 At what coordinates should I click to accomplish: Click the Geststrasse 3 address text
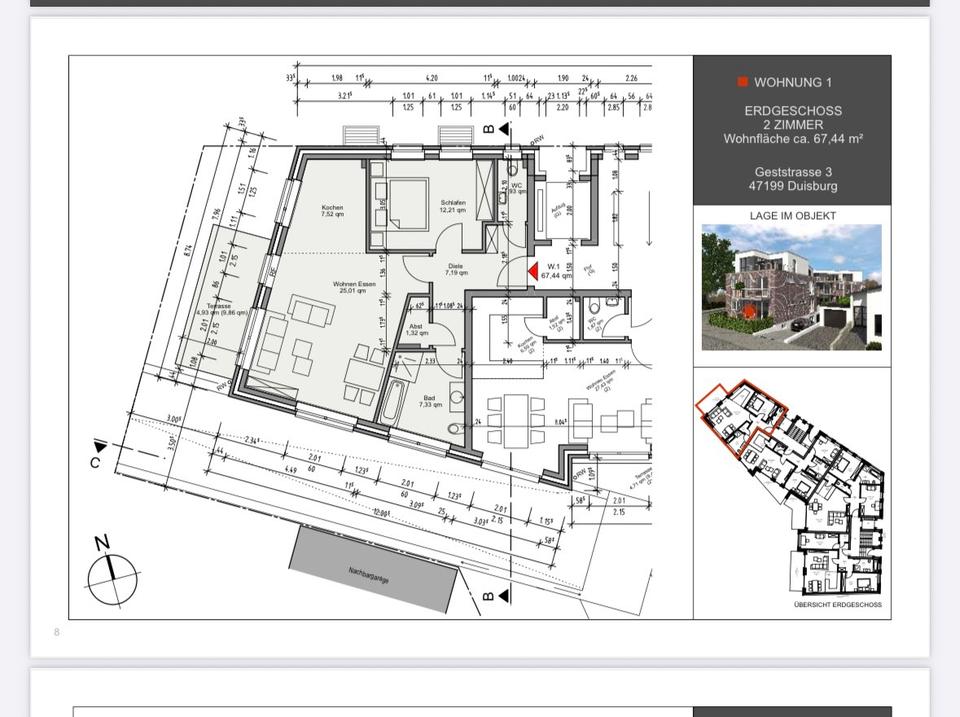point(792,172)
